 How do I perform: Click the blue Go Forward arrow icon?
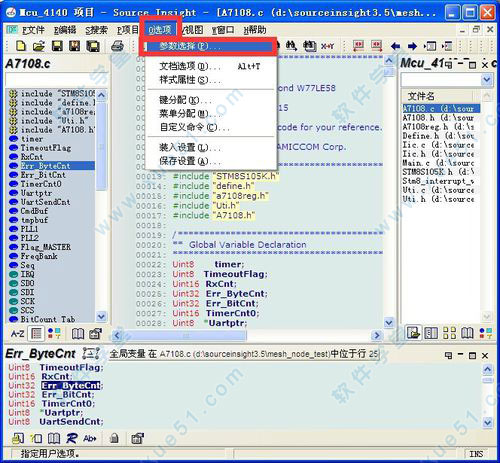[x=412, y=46]
